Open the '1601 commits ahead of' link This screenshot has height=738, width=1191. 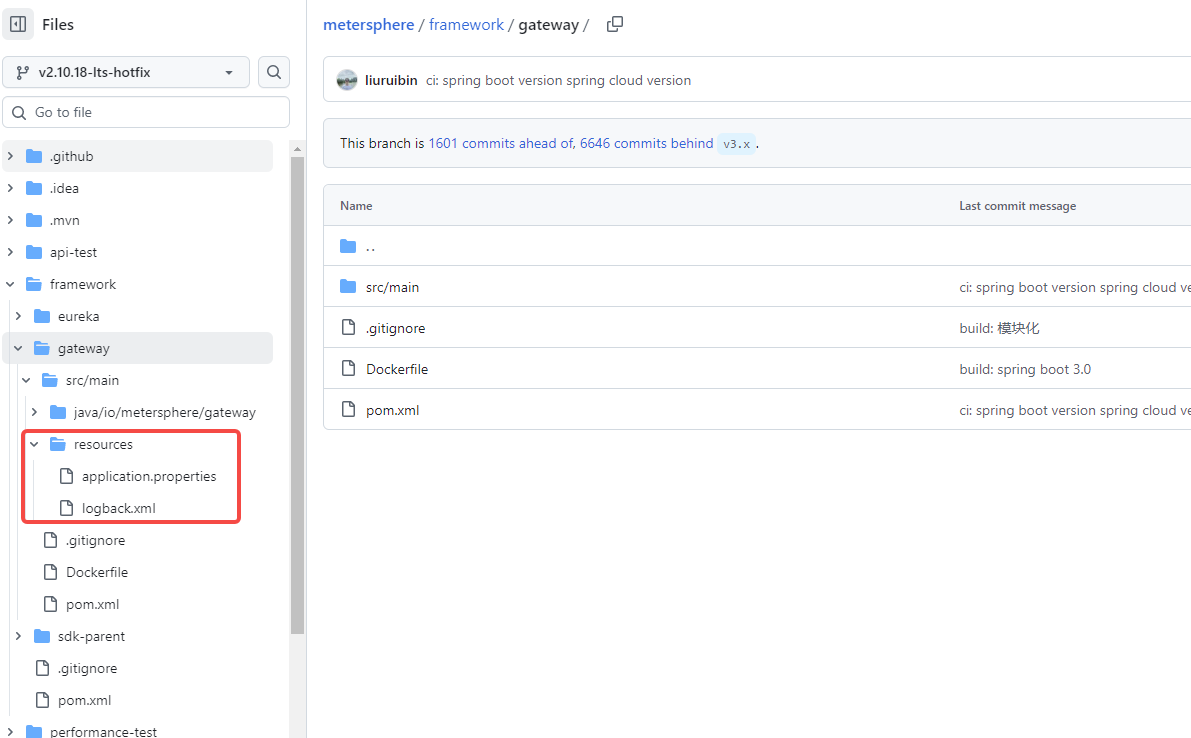click(501, 143)
